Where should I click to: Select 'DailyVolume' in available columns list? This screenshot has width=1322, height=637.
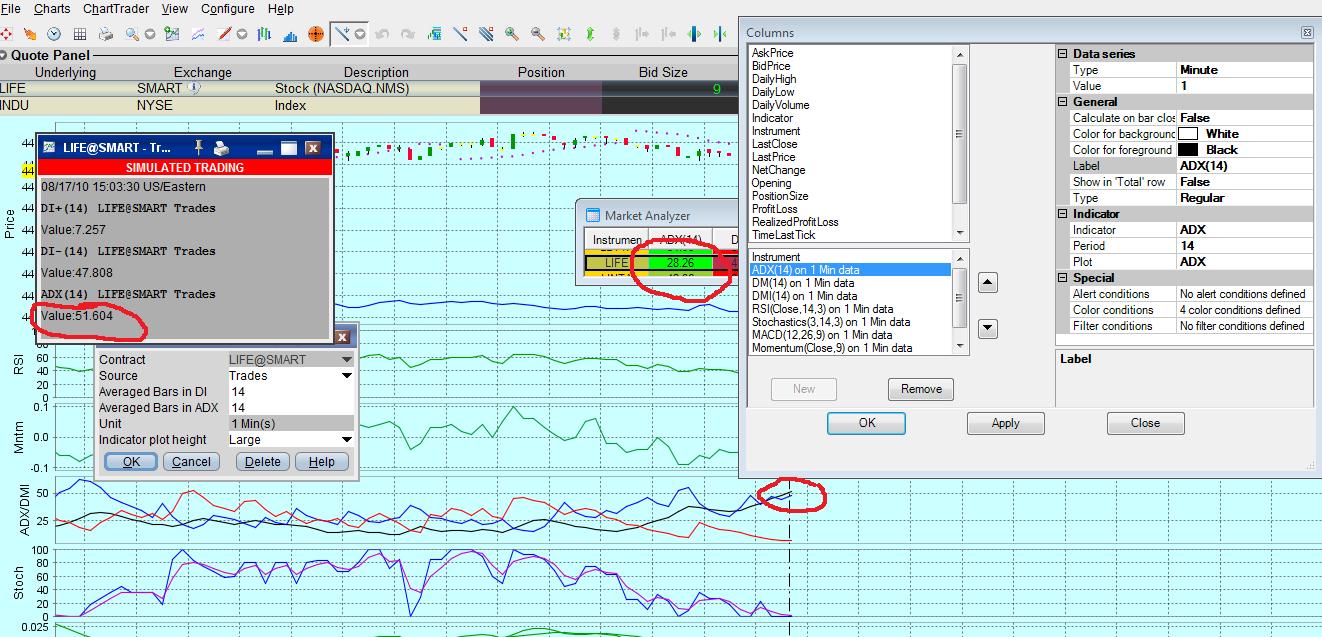(x=780, y=105)
